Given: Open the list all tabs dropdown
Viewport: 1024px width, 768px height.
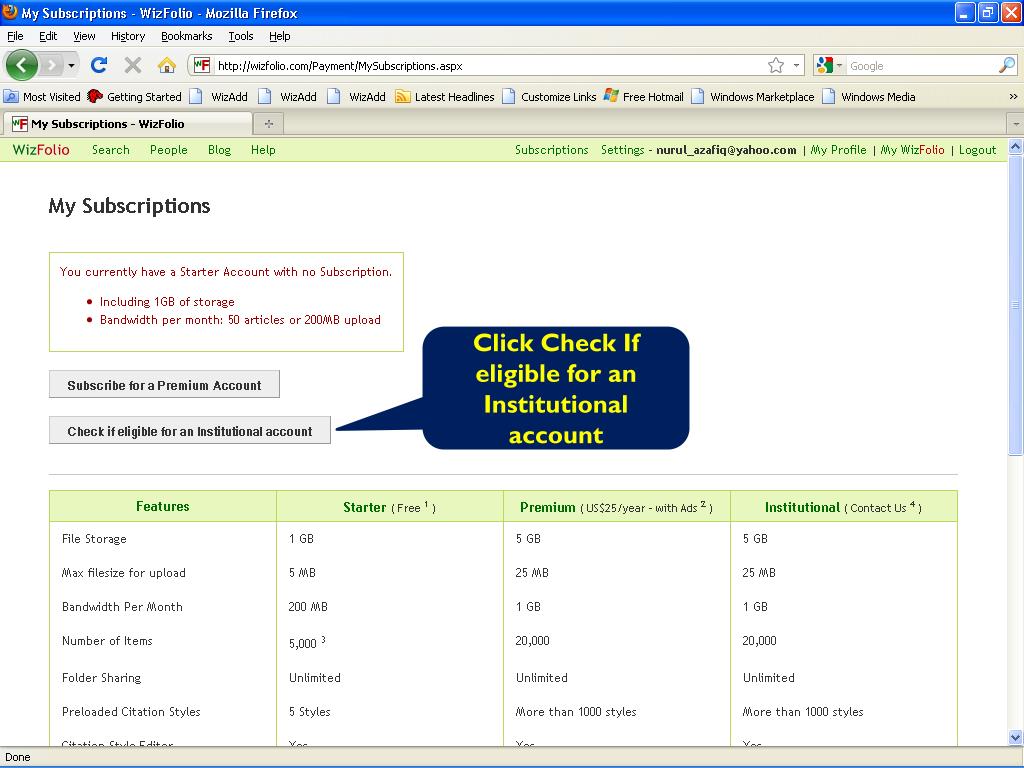Looking at the screenshot, I should [x=1016, y=123].
